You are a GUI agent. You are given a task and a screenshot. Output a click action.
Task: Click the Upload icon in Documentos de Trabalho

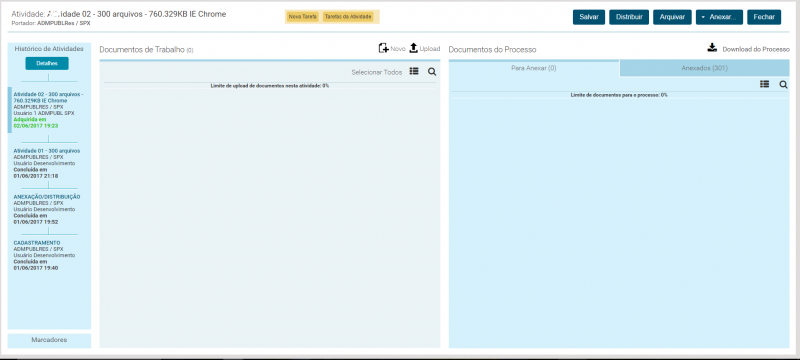click(x=414, y=48)
